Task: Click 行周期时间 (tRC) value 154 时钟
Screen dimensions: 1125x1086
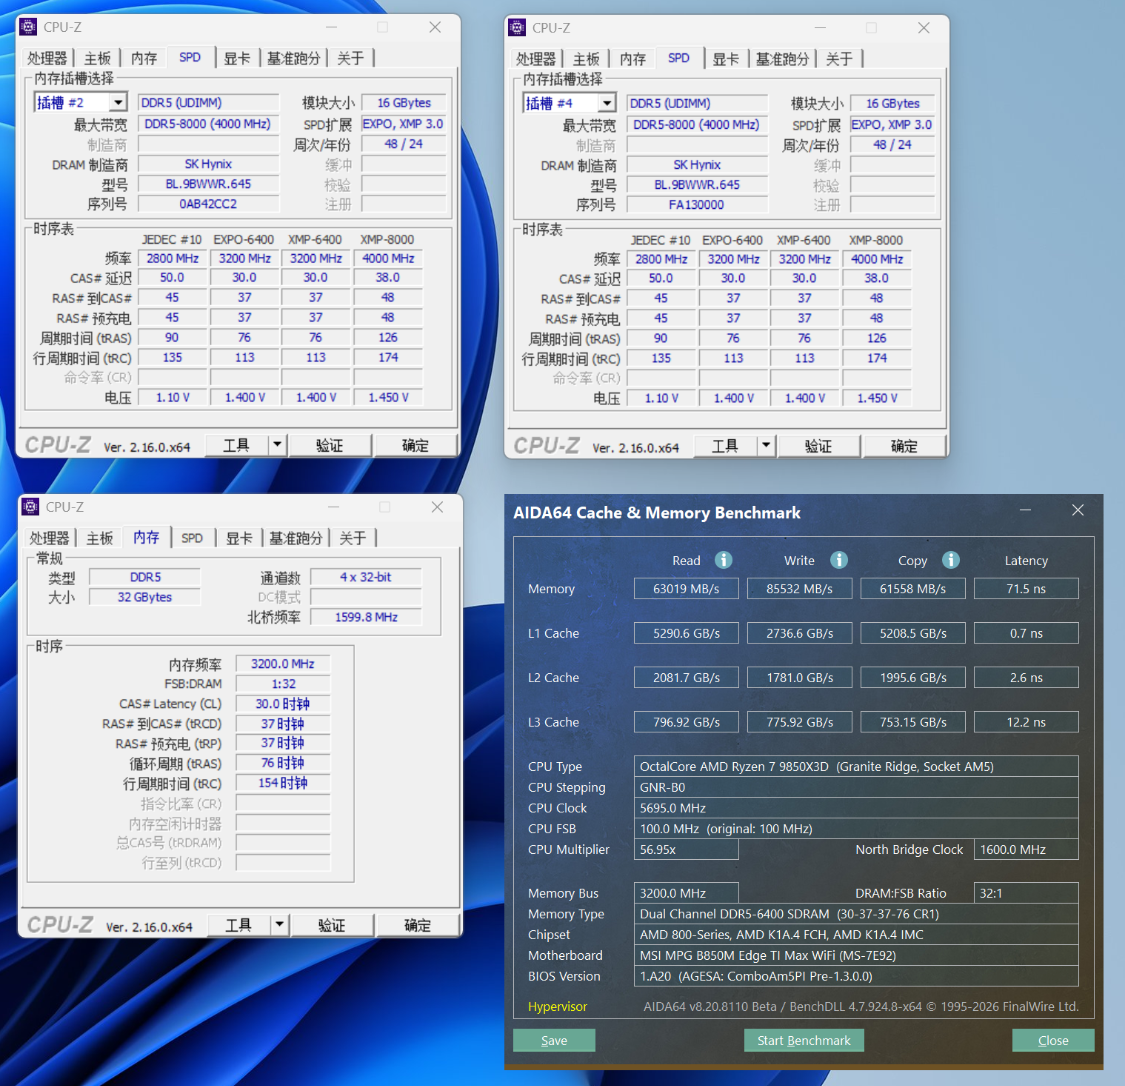Action: 283,783
